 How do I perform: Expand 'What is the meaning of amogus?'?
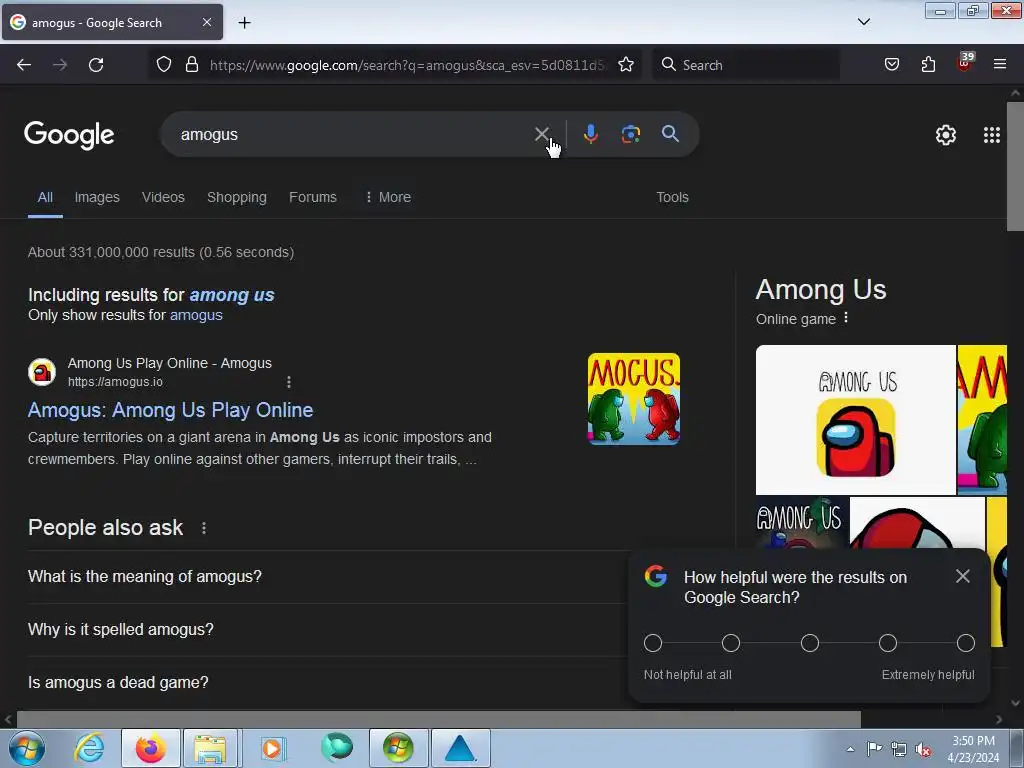[327, 577]
